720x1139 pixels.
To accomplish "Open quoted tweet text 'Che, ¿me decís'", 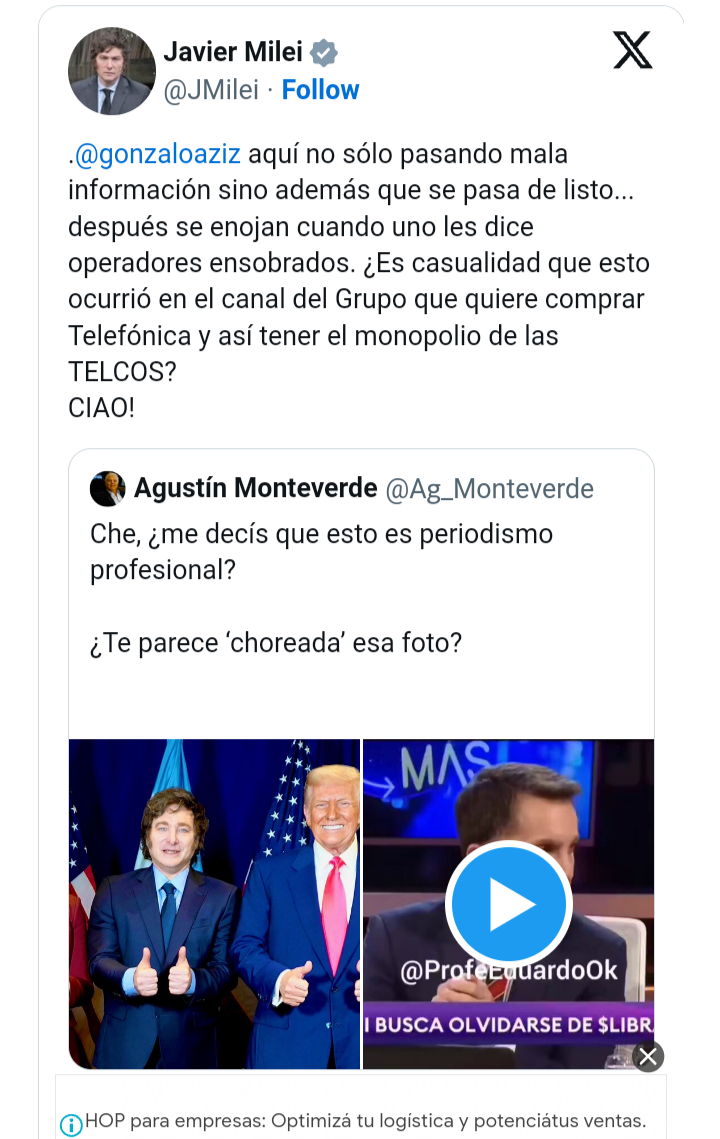I will 321,552.
